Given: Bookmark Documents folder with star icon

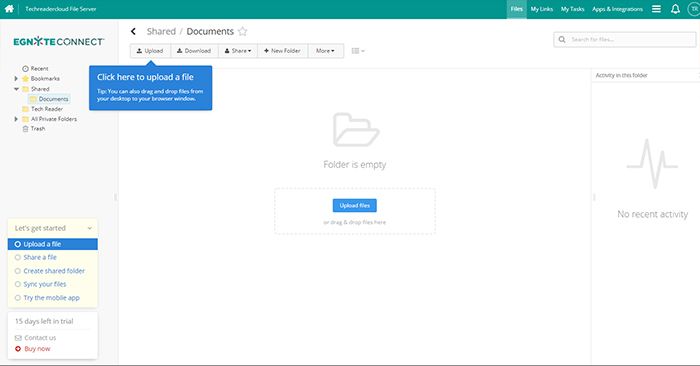Looking at the screenshot, I should (x=242, y=31).
